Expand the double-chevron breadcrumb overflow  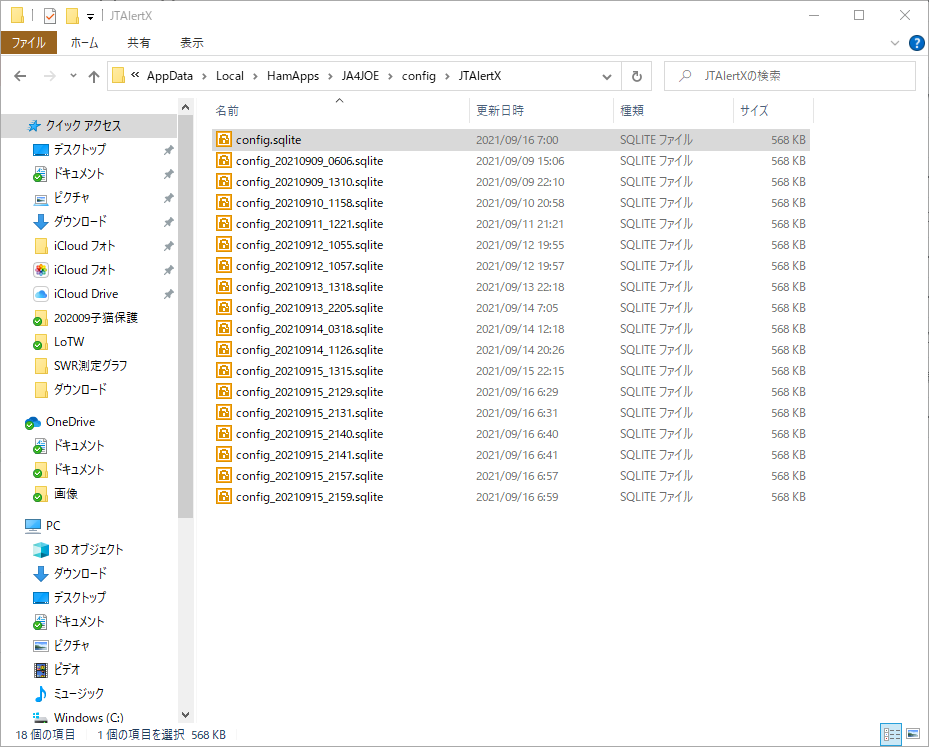coord(135,75)
